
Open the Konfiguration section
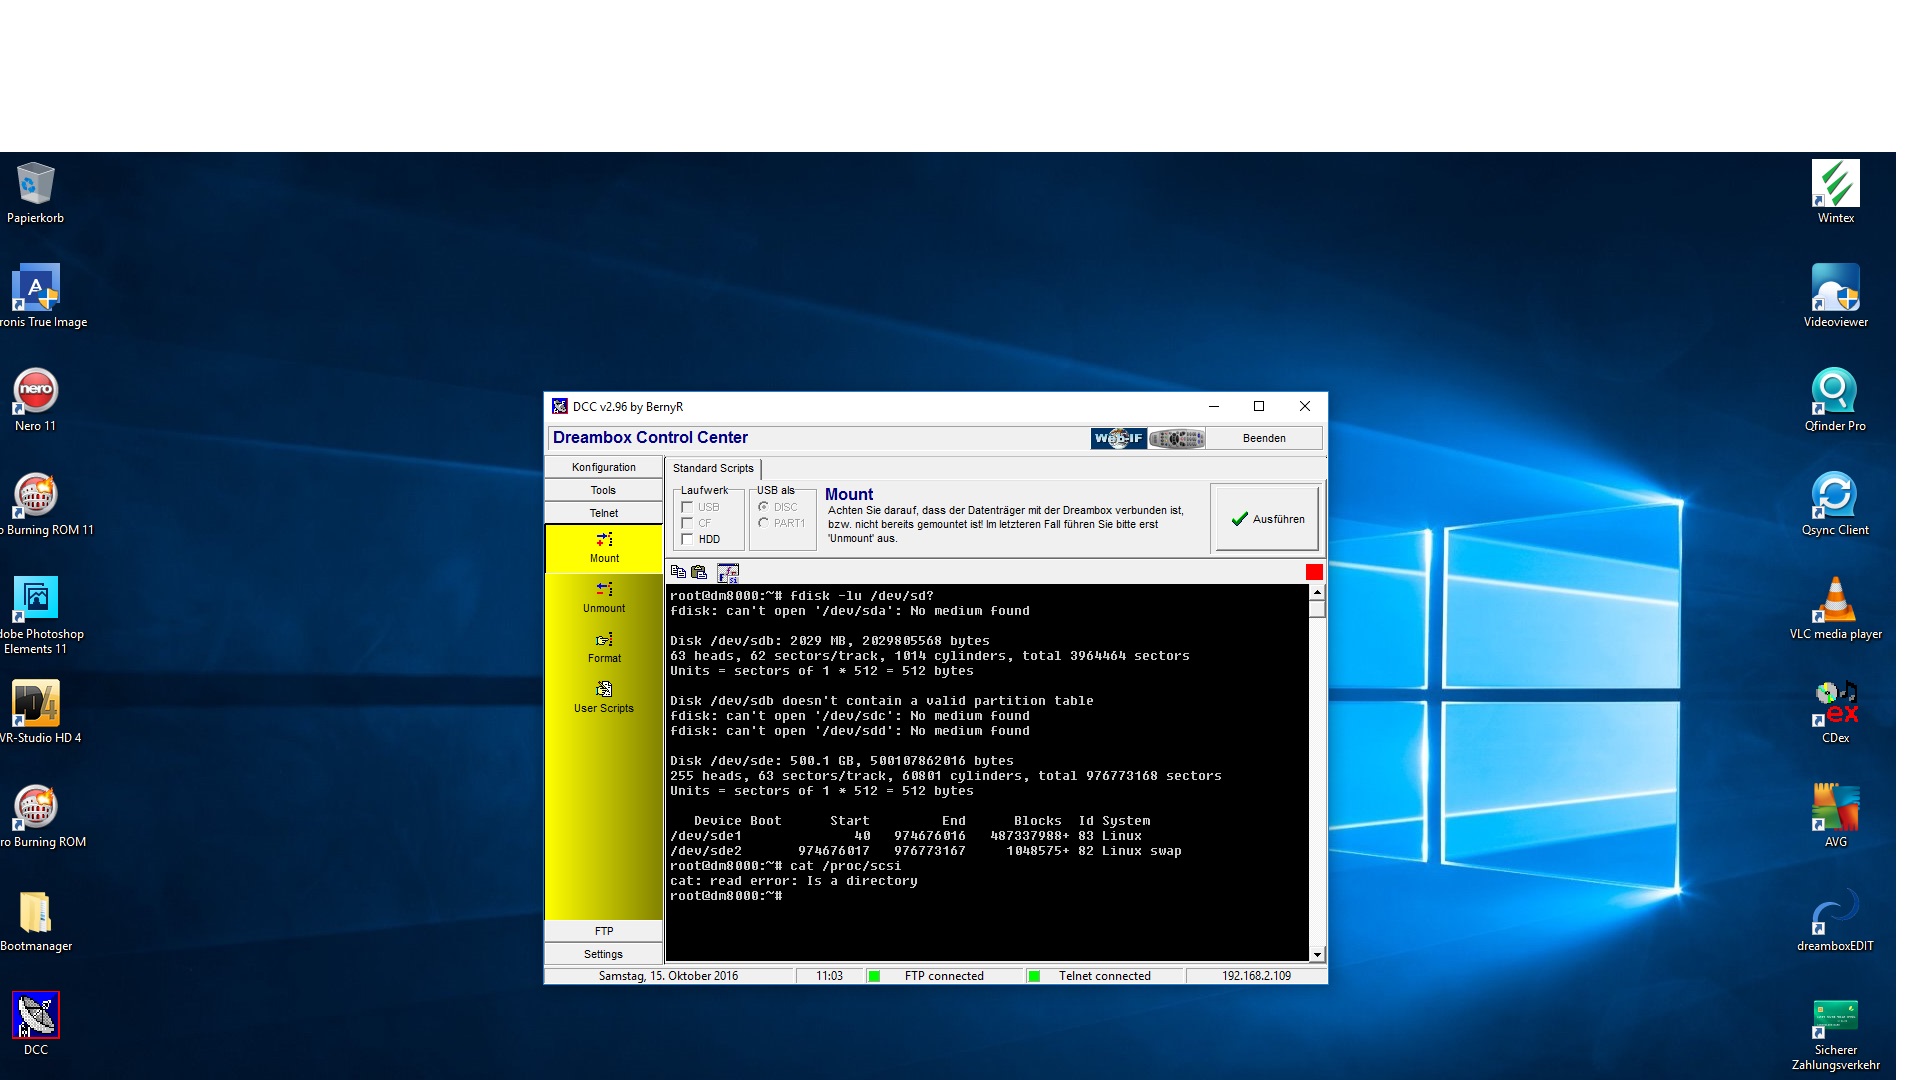(603, 467)
